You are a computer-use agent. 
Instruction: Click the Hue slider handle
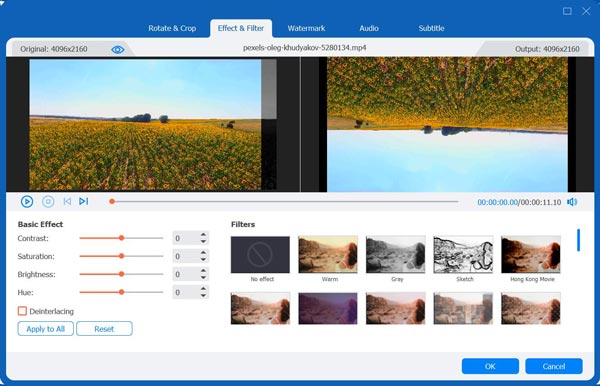pos(121,292)
